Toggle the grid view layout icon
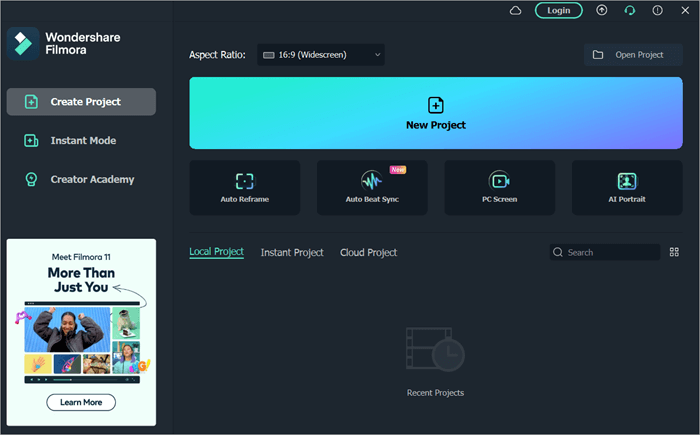 coord(674,252)
